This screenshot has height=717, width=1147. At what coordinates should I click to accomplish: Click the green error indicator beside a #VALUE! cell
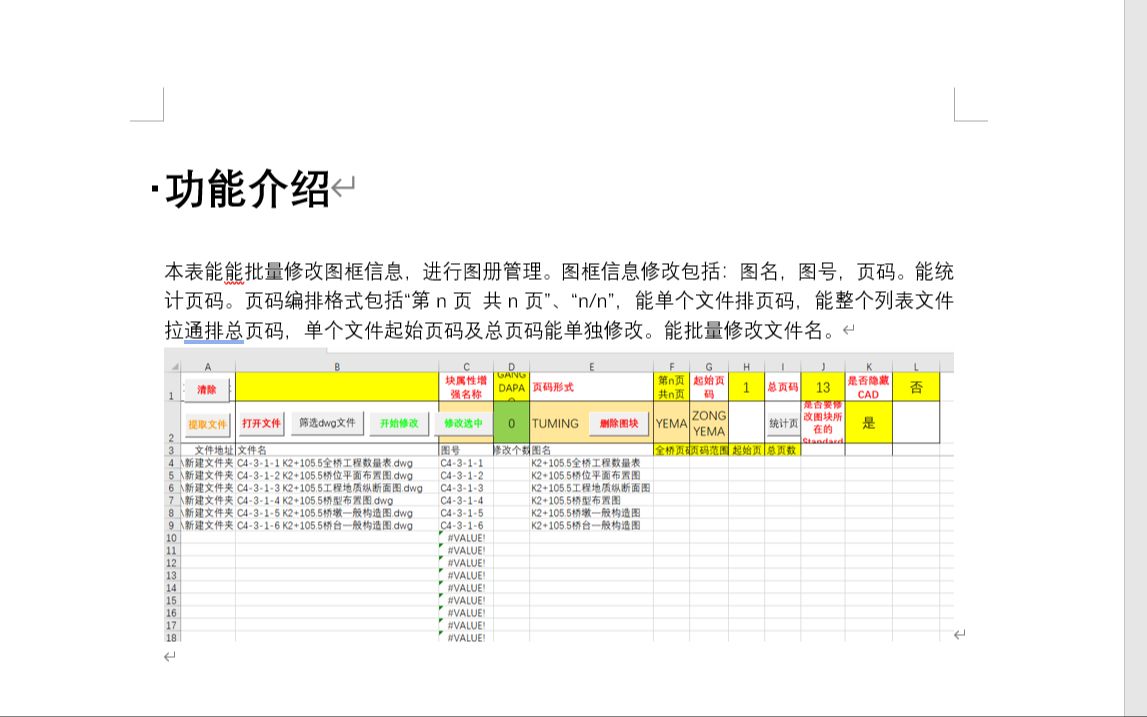point(440,533)
